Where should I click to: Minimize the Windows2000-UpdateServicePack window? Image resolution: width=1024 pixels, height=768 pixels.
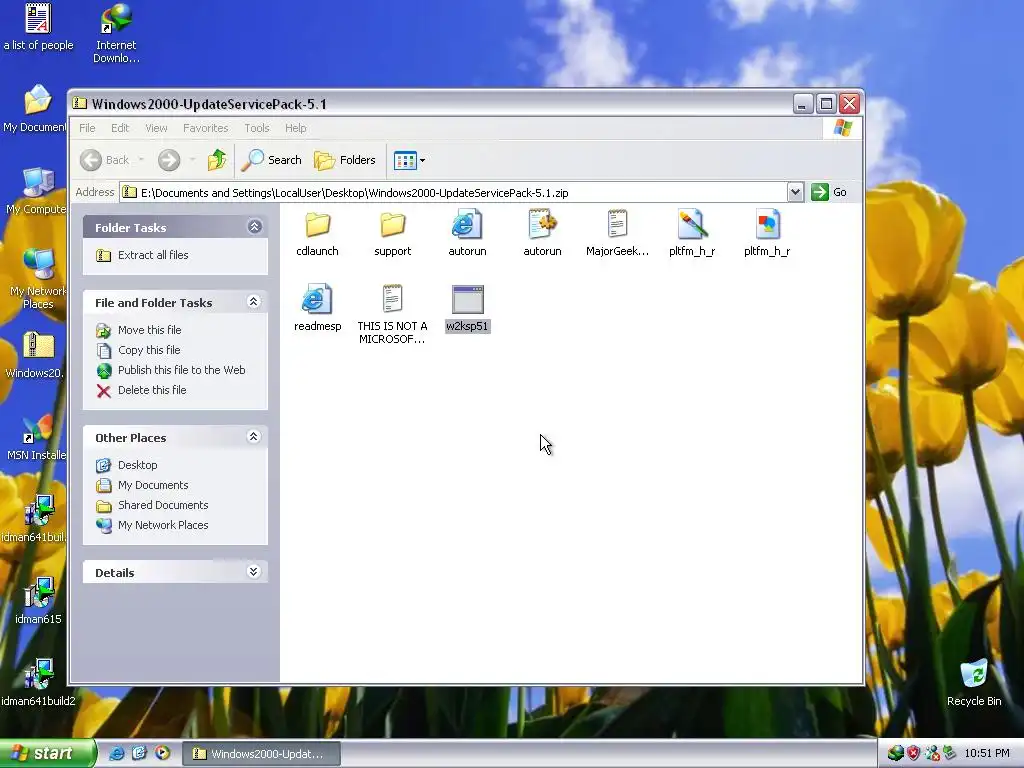coord(803,103)
